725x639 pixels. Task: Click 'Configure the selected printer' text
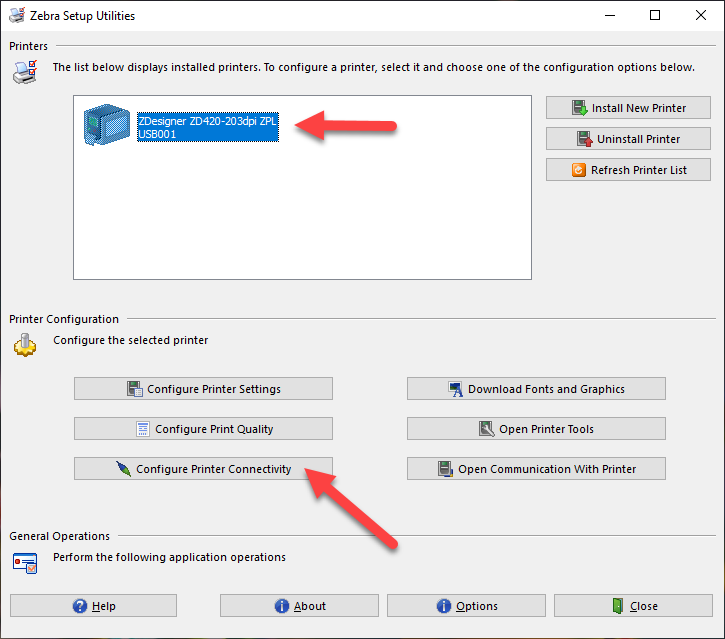130,340
